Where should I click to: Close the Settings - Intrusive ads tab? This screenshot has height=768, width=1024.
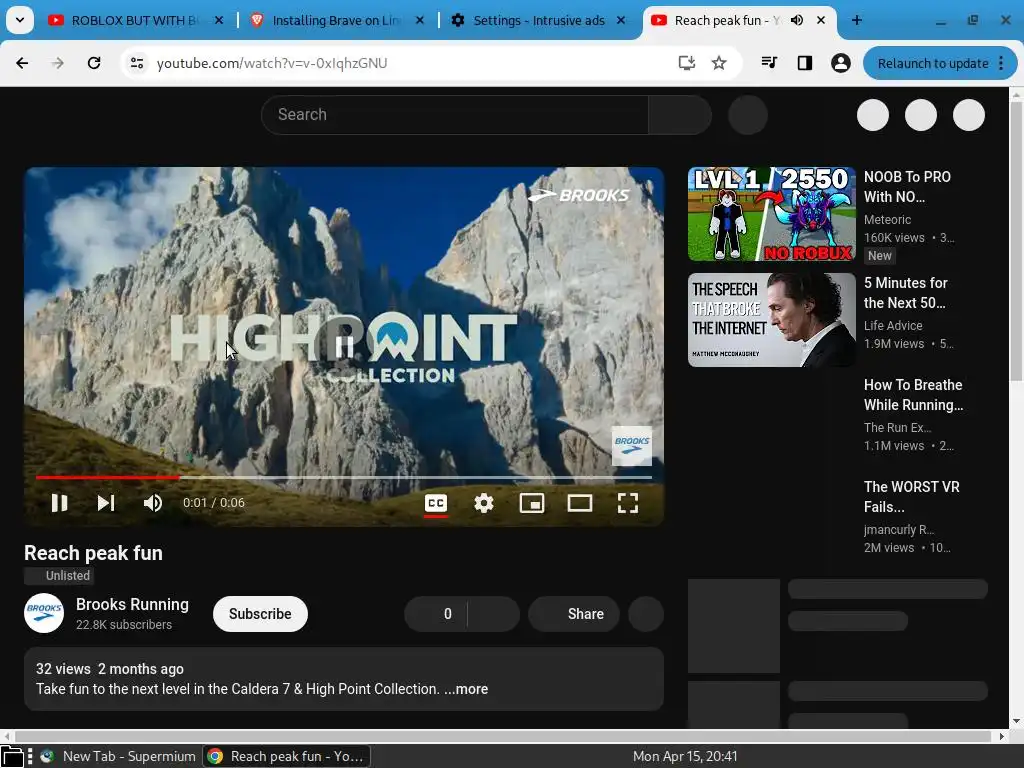coord(621,20)
